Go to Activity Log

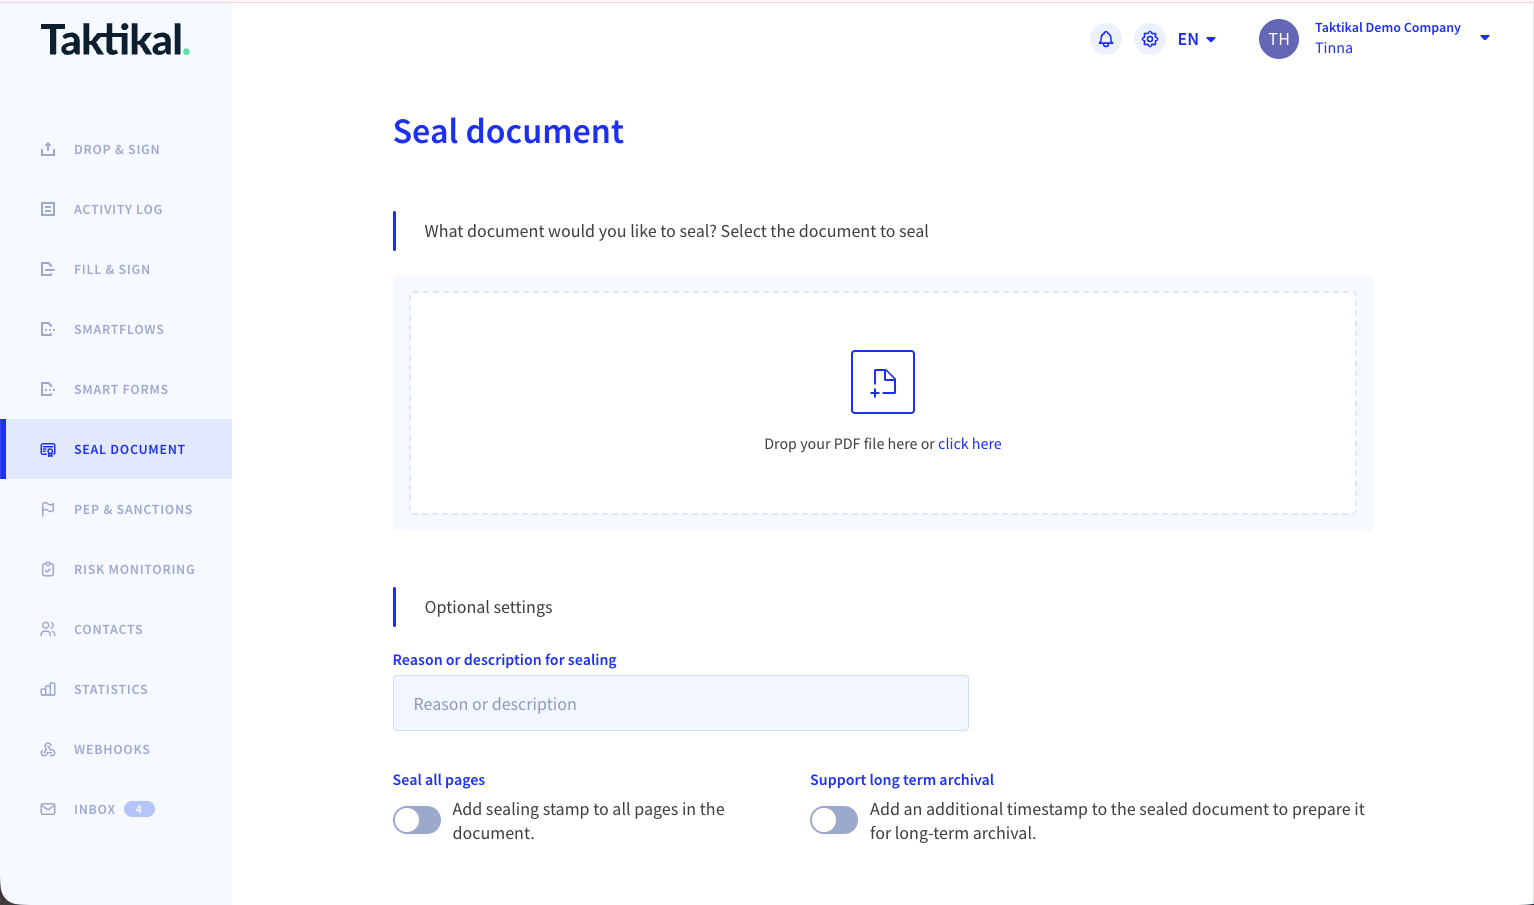(118, 209)
